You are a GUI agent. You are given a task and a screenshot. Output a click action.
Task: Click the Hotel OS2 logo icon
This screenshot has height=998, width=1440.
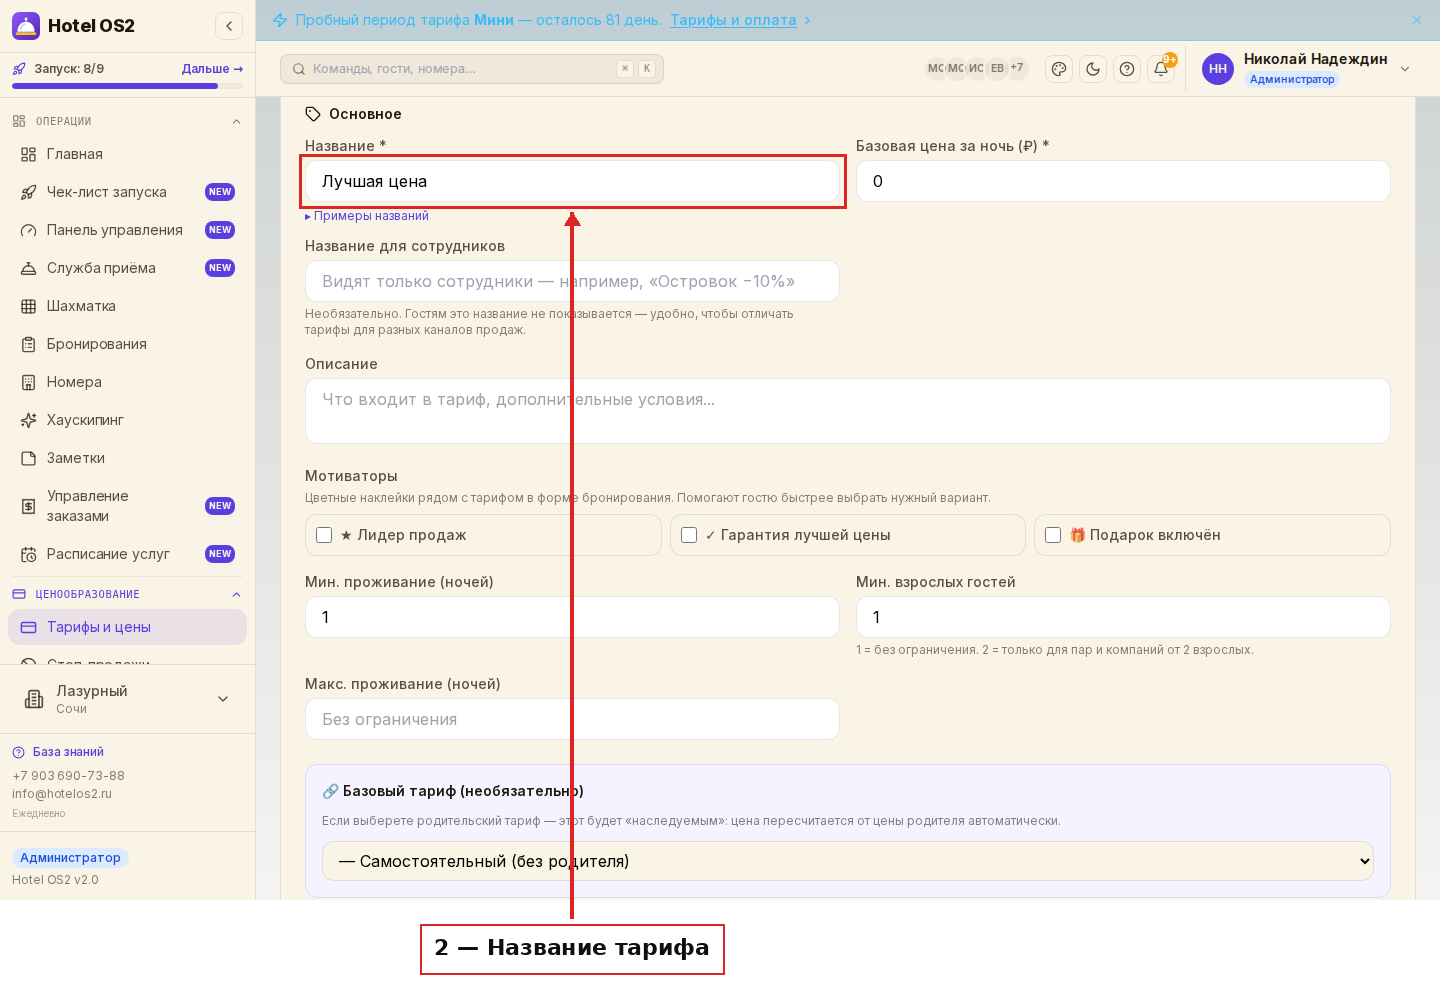26,26
